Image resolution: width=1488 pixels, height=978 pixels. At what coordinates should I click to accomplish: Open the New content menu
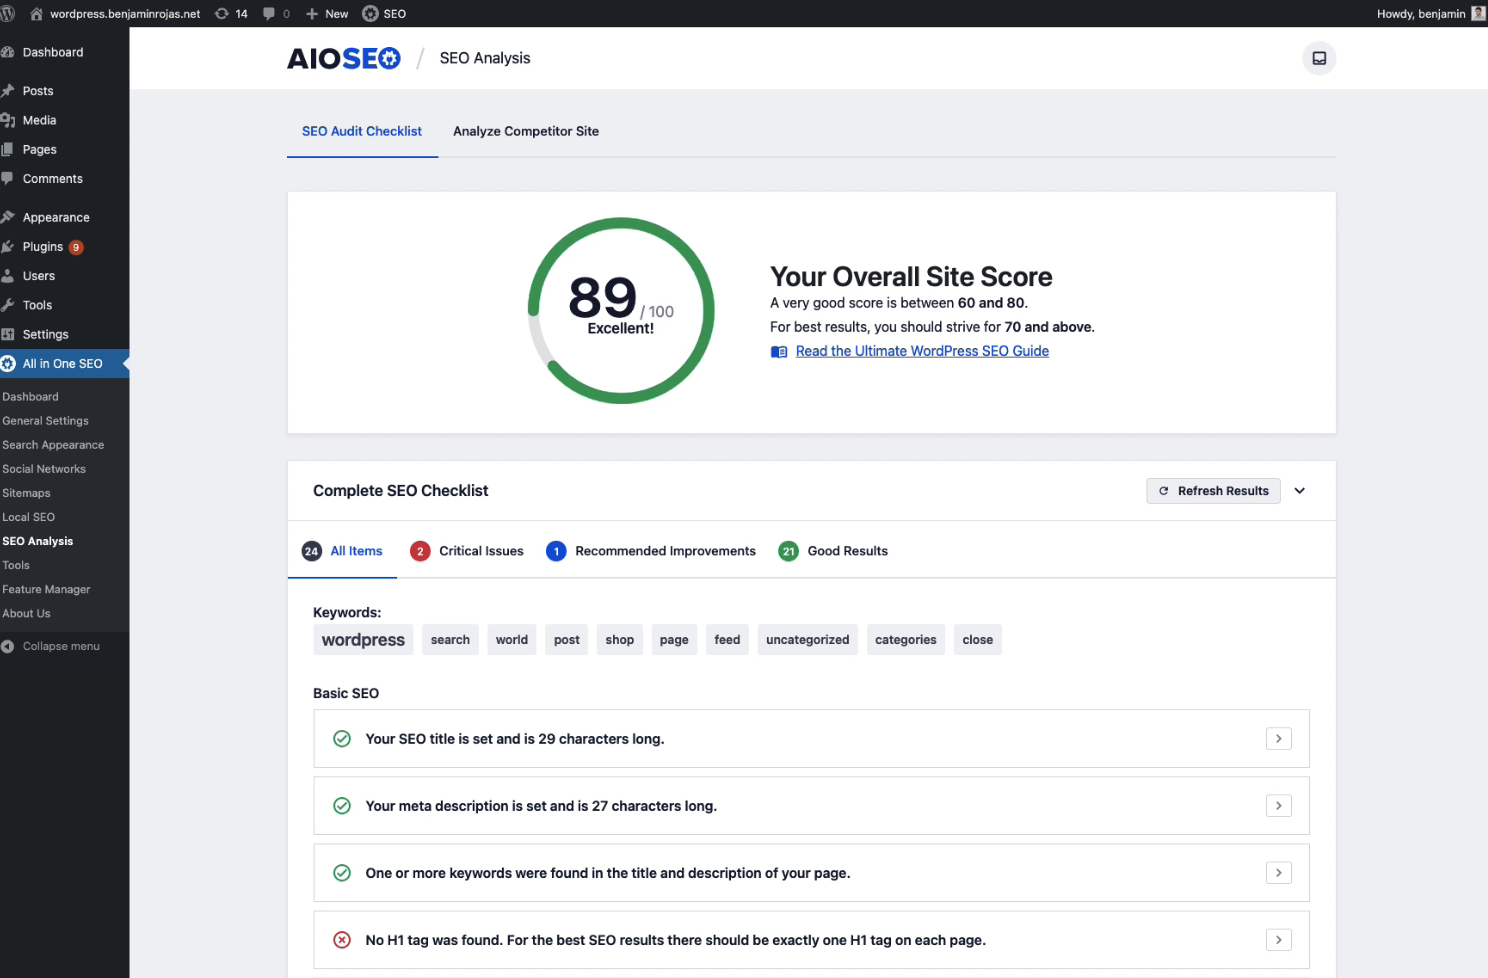tap(327, 14)
